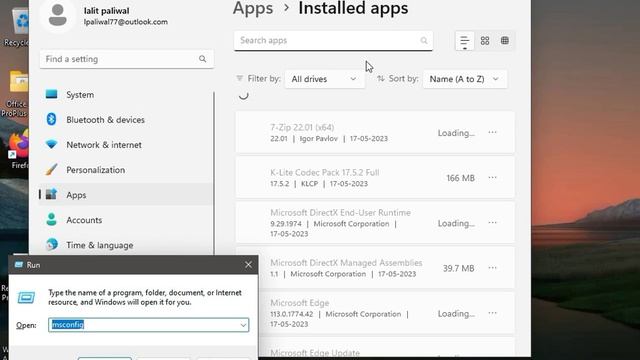Open more options for DirectX Managed Assemblies
This screenshot has width=640, height=360.
point(493,268)
